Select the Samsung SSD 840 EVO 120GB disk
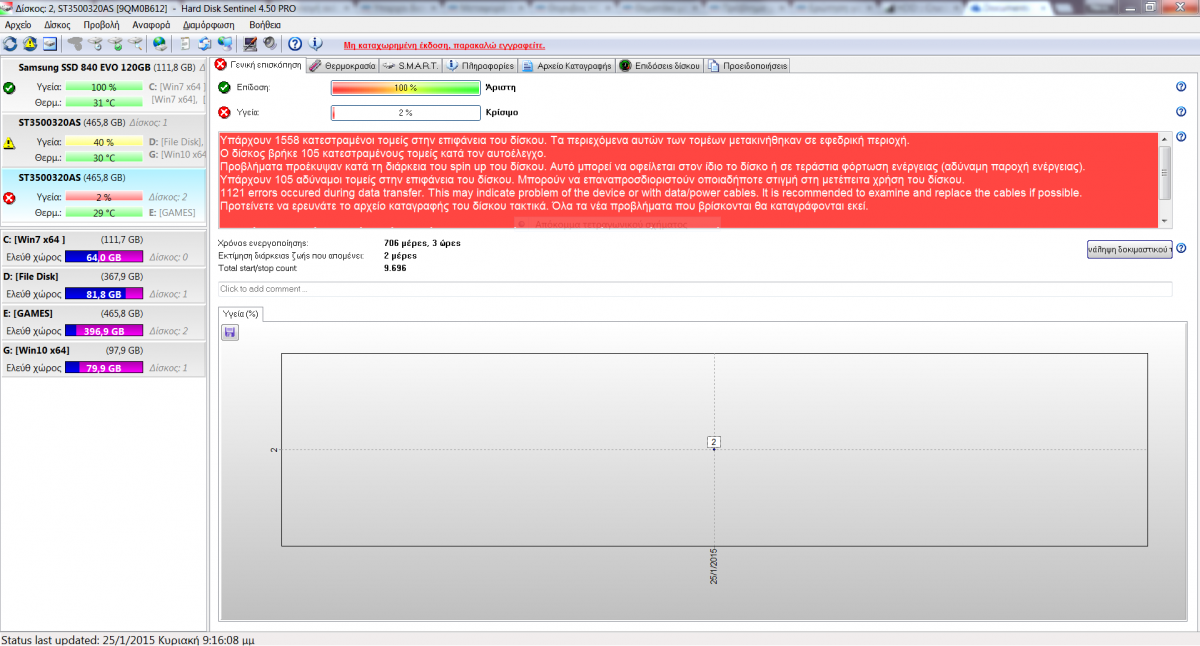 [x=104, y=87]
